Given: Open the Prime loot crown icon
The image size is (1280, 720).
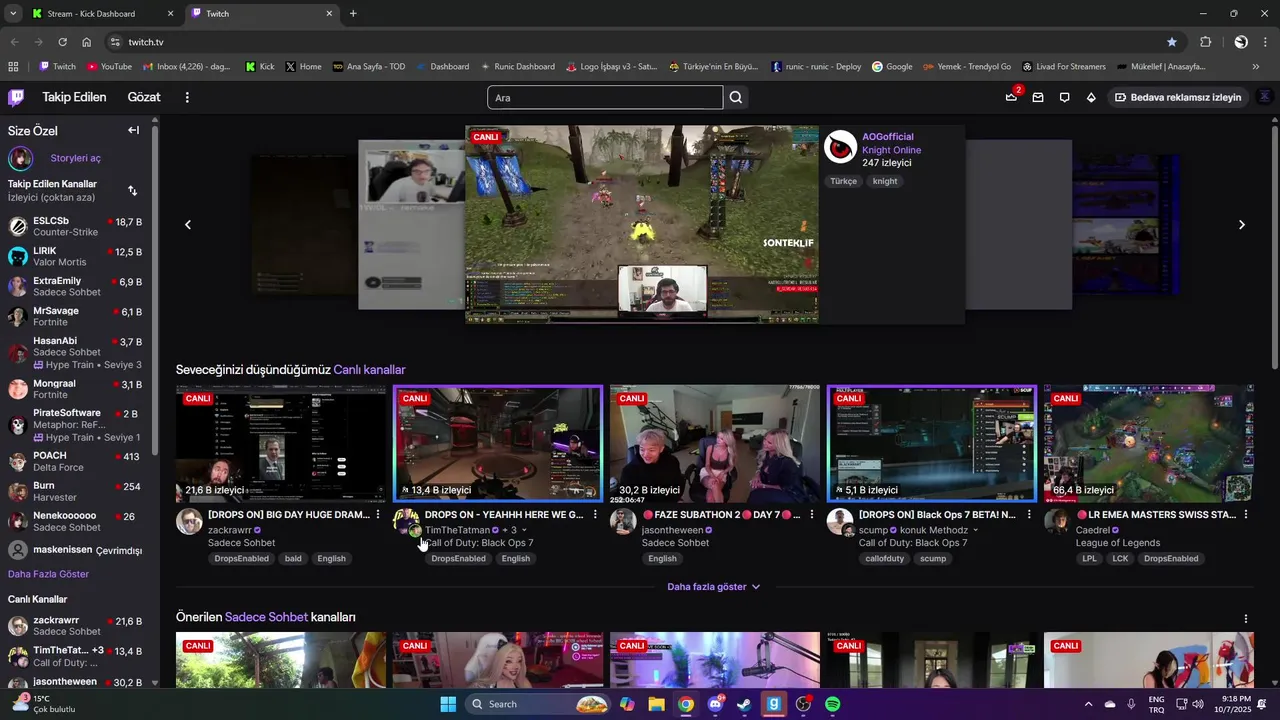Looking at the screenshot, I should (x=1011, y=97).
